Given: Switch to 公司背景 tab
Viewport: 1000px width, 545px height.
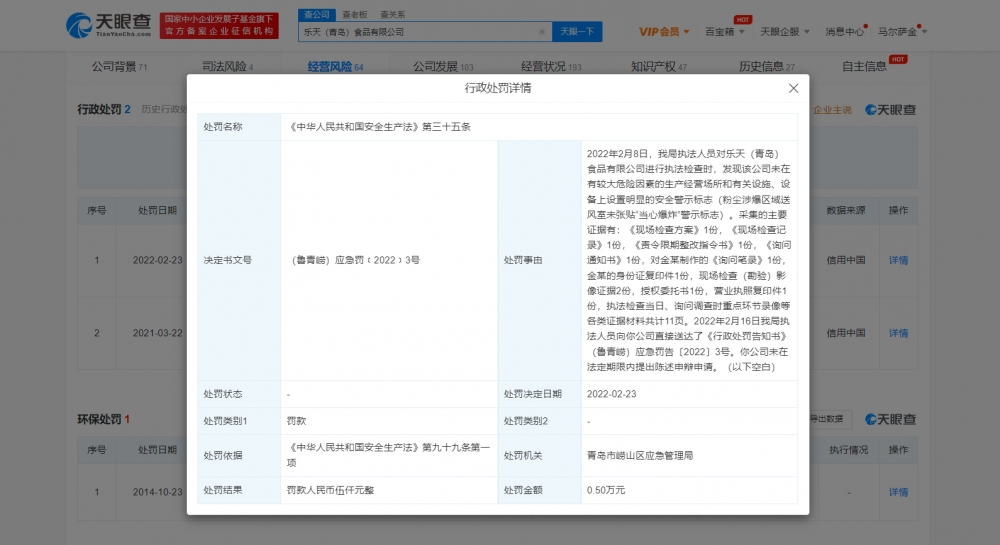Looking at the screenshot, I should (x=119, y=66).
